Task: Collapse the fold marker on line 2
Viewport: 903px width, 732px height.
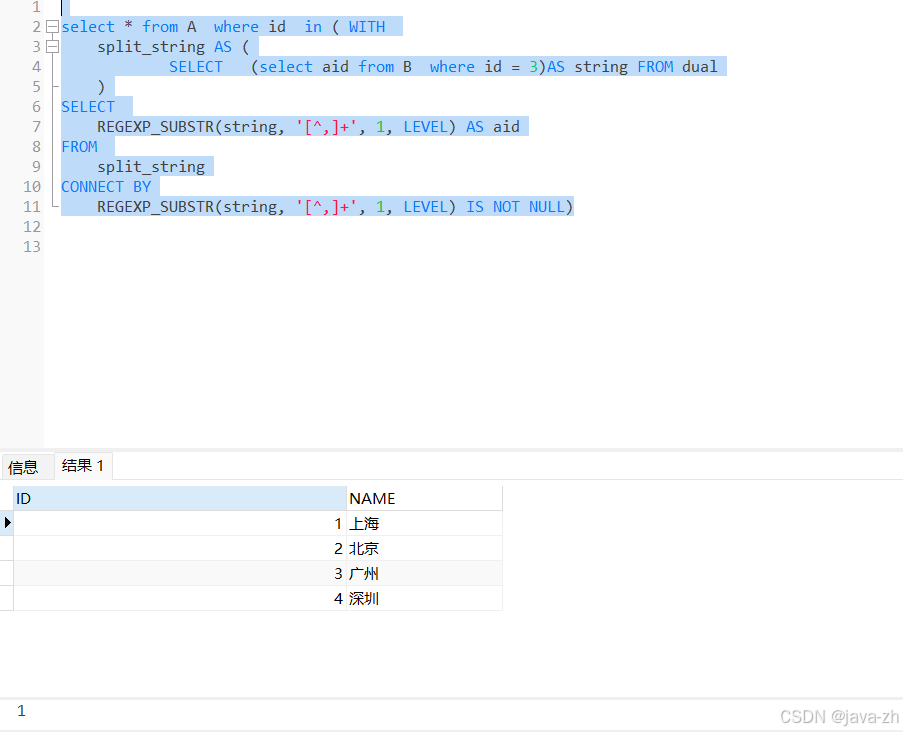Action: click(52, 27)
